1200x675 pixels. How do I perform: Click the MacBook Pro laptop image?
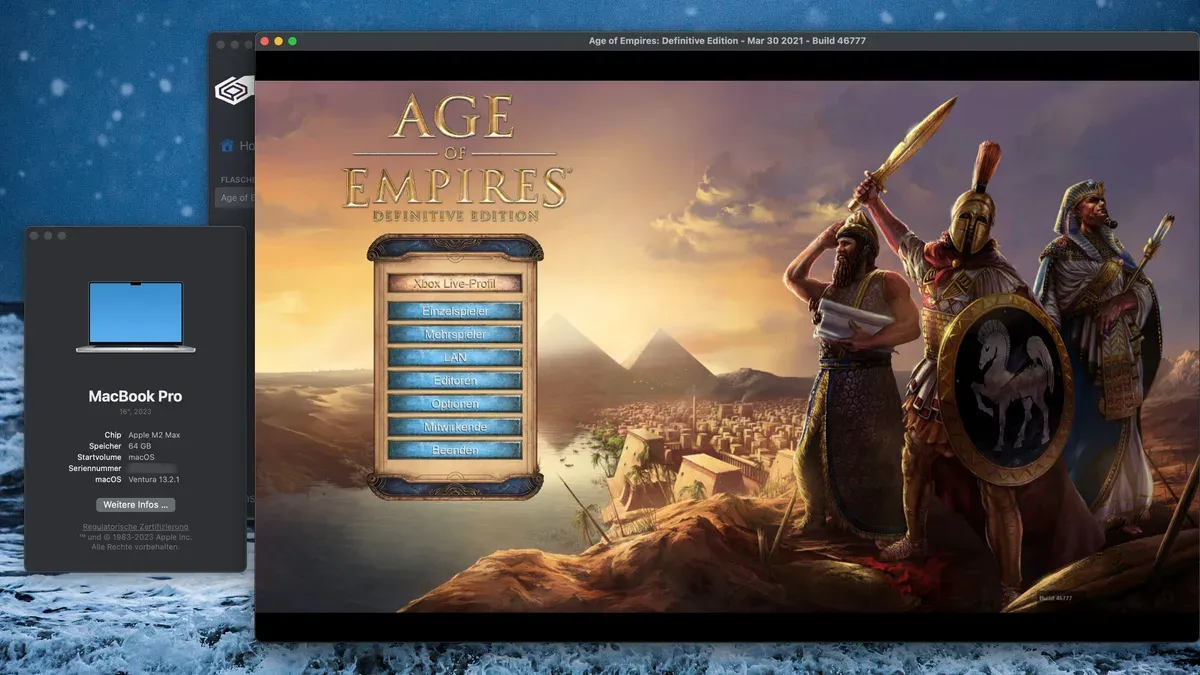(135, 316)
